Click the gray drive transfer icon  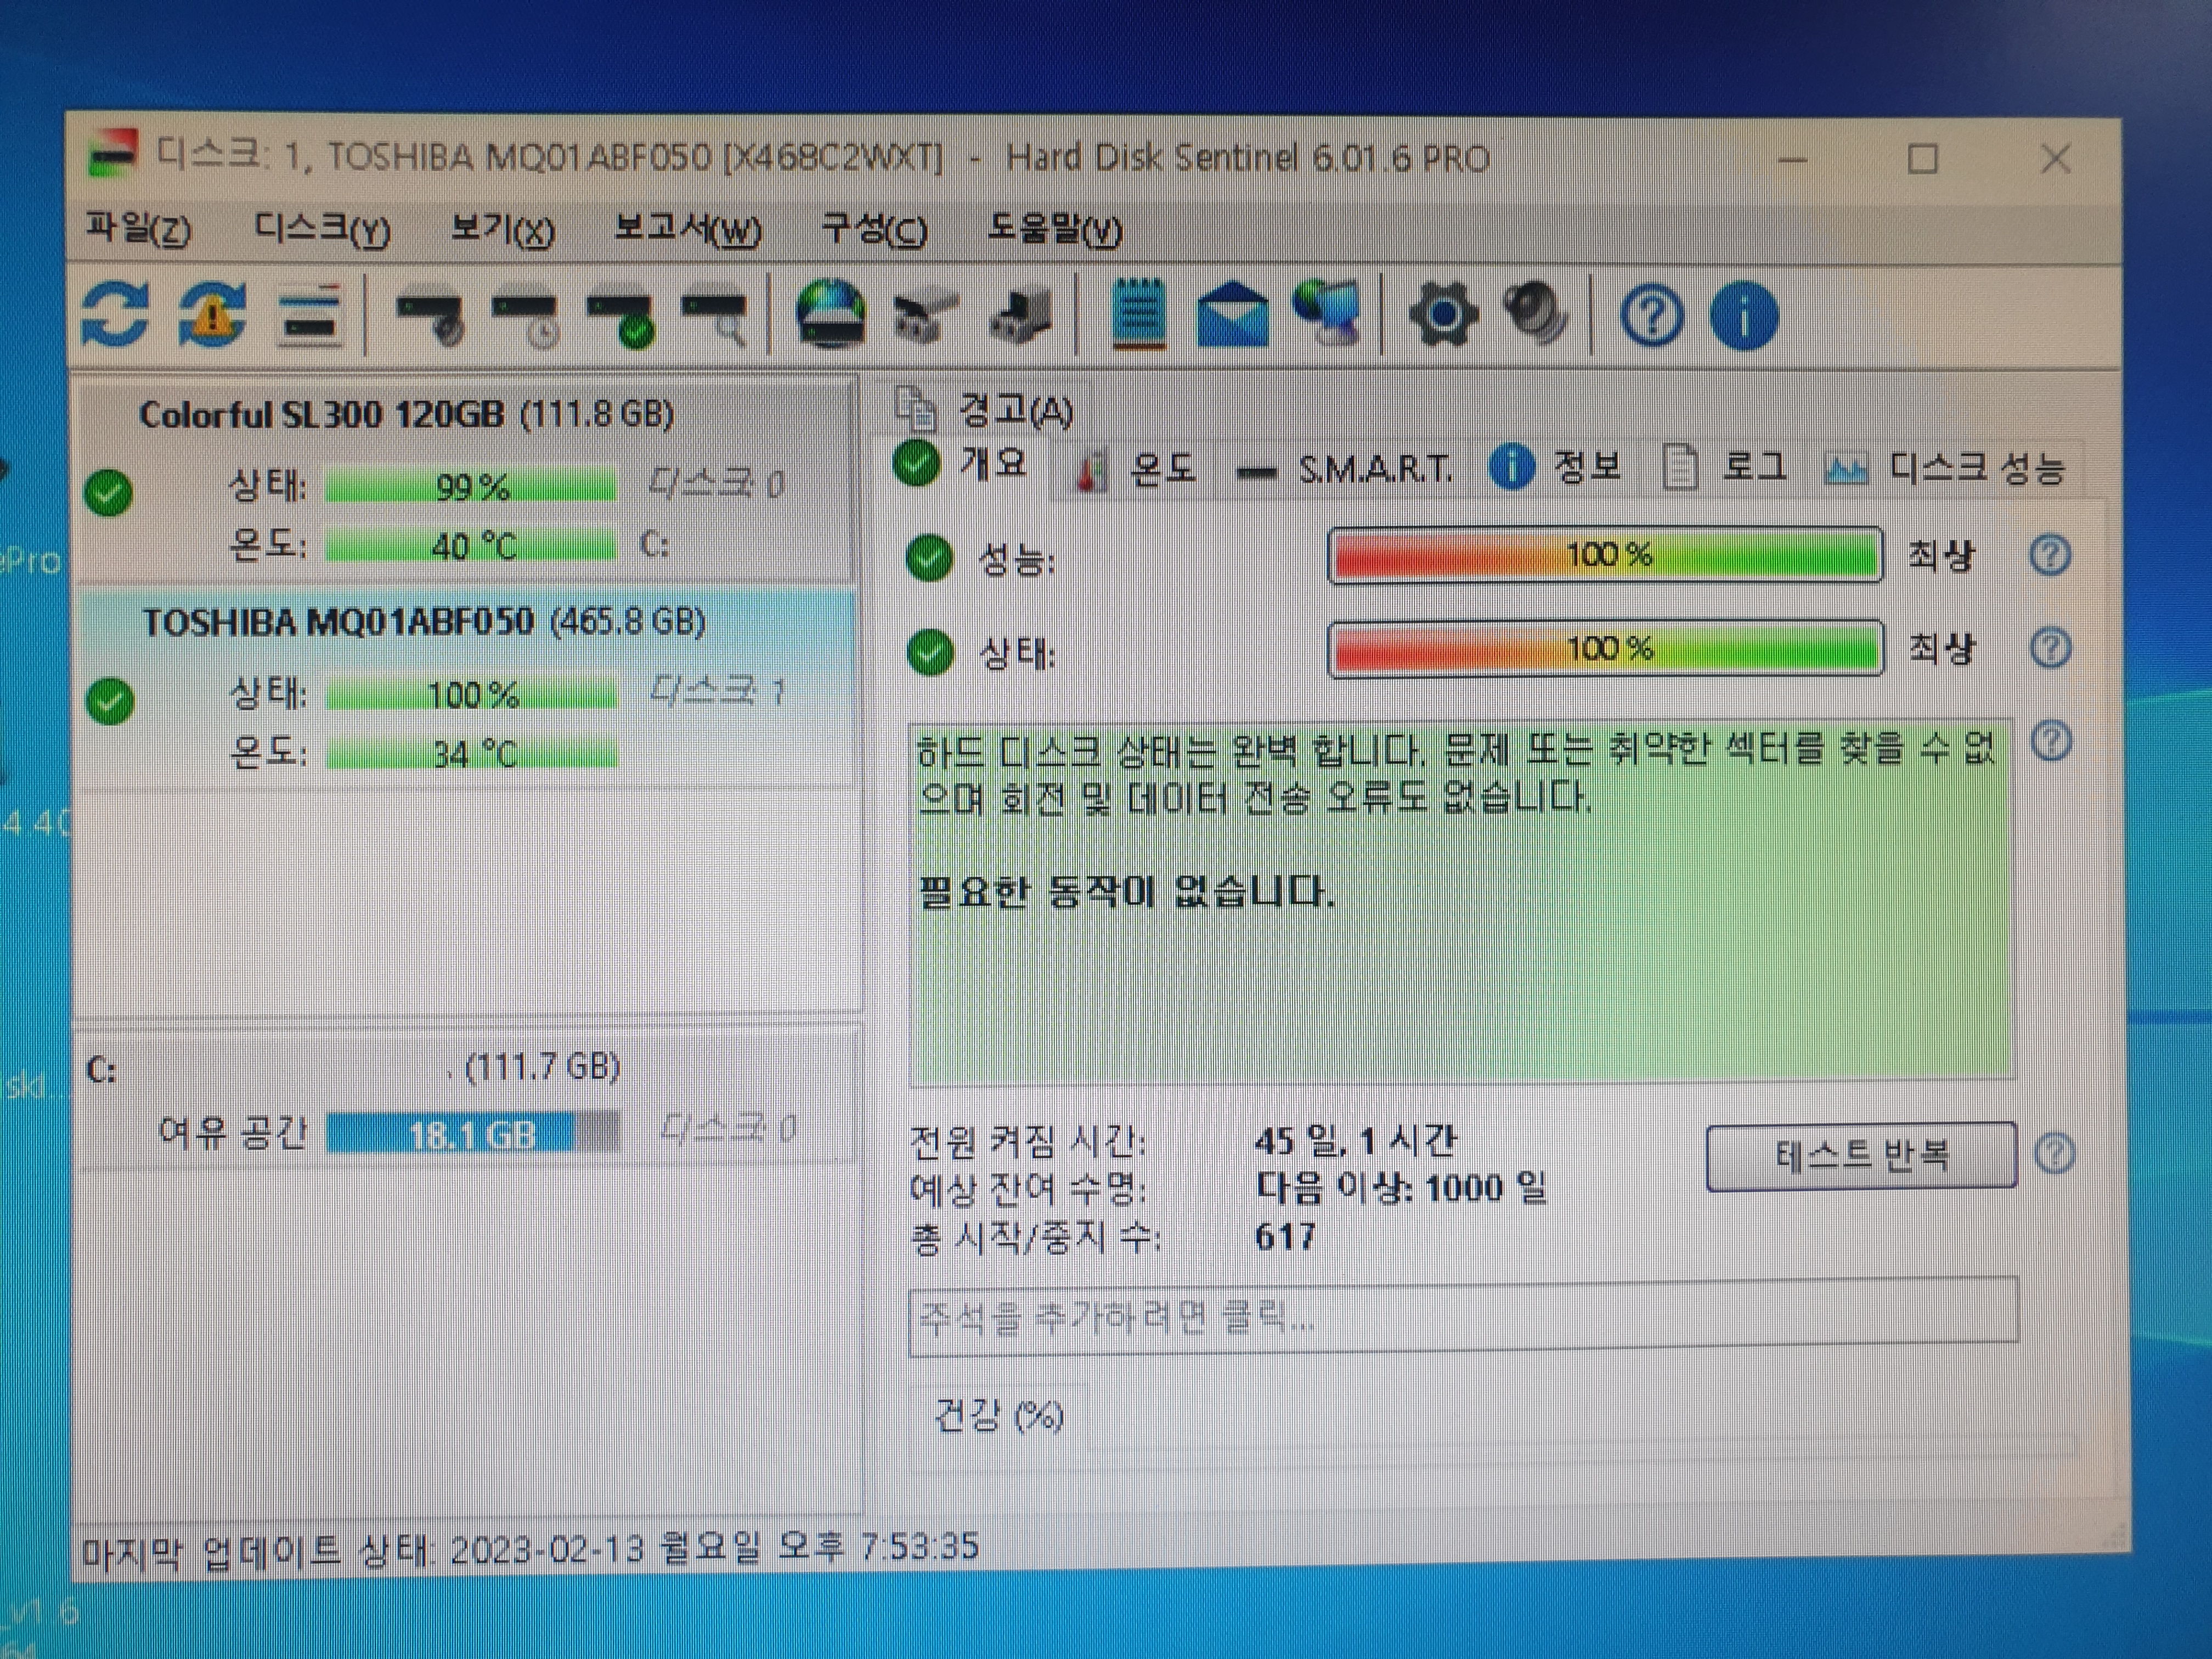(x=925, y=317)
